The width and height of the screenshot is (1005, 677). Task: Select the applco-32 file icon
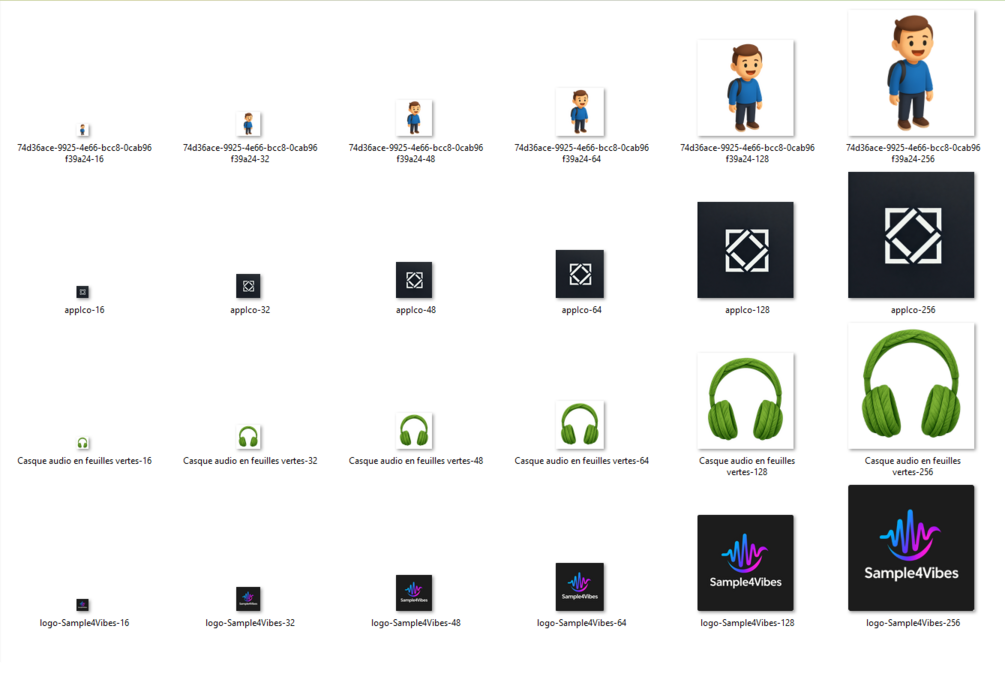(x=248, y=286)
